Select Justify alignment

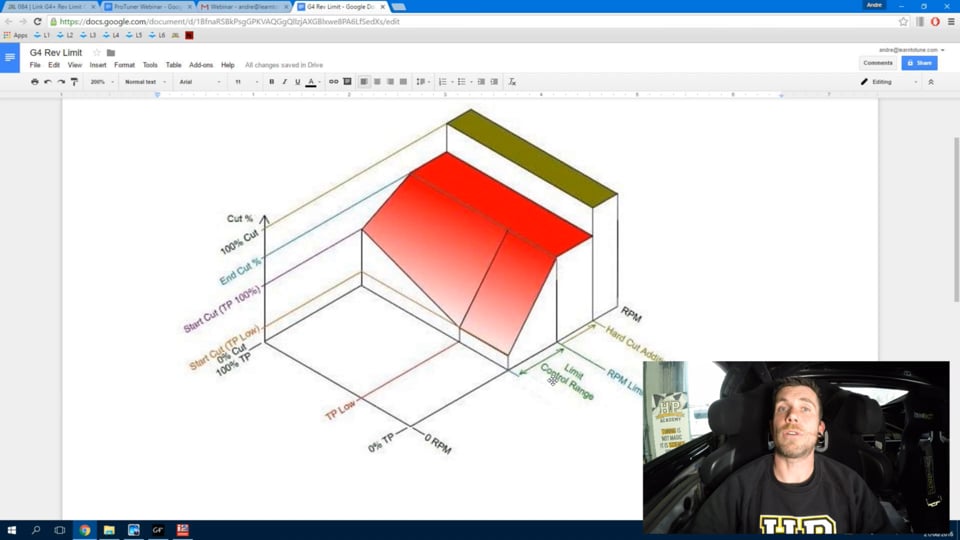[x=403, y=81]
